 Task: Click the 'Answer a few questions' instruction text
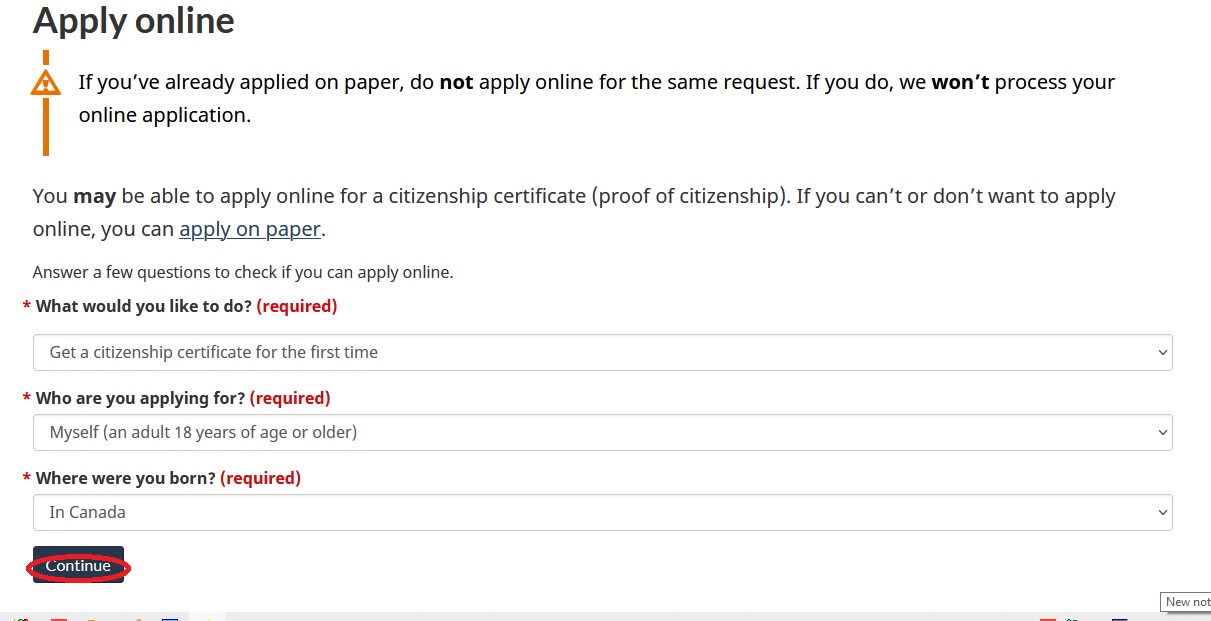[x=243, y=272]
